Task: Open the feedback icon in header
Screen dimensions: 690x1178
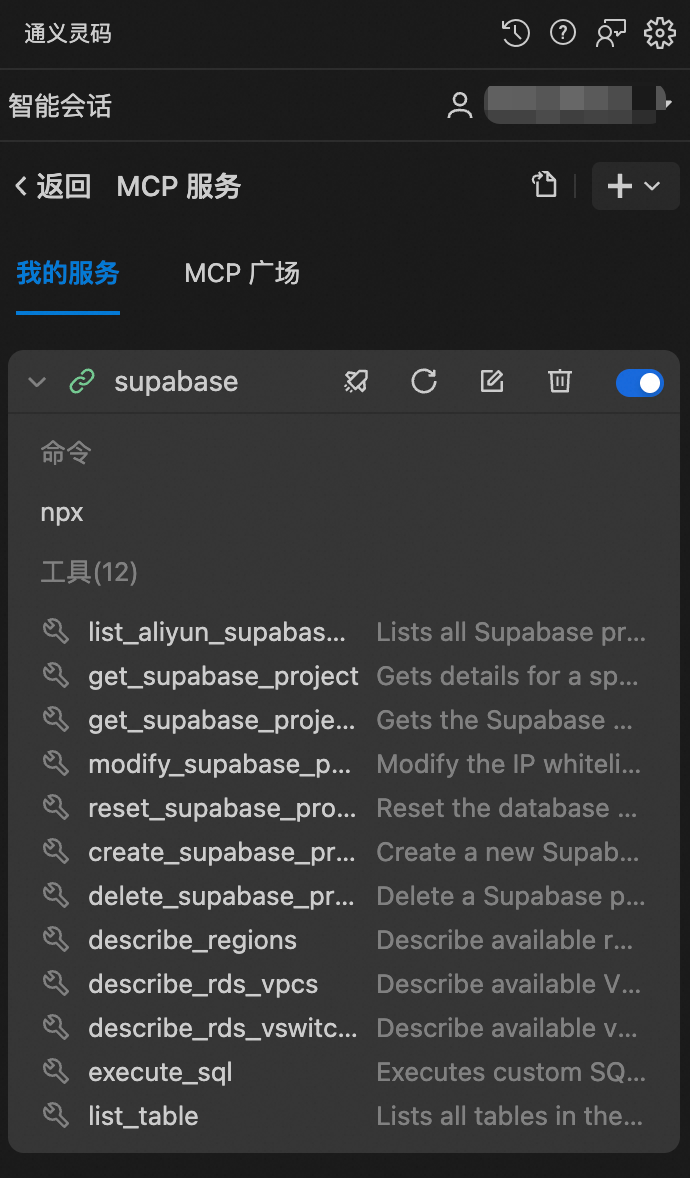Action: (x=611, y=33)
